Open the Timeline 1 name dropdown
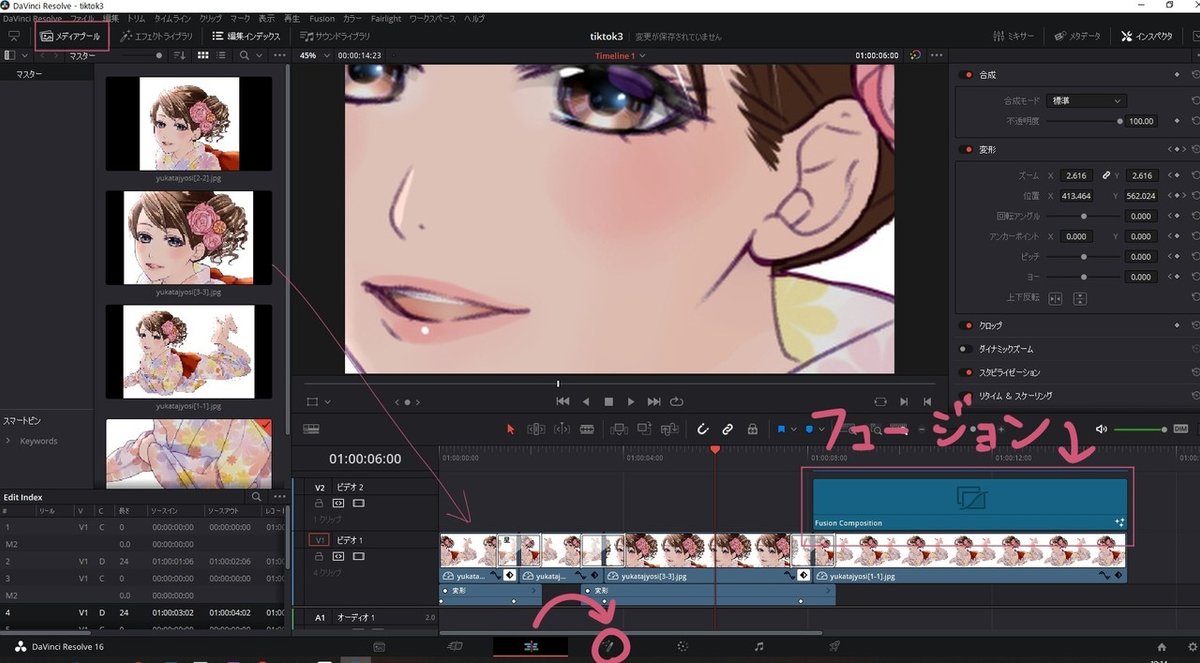 click(619, 56)
